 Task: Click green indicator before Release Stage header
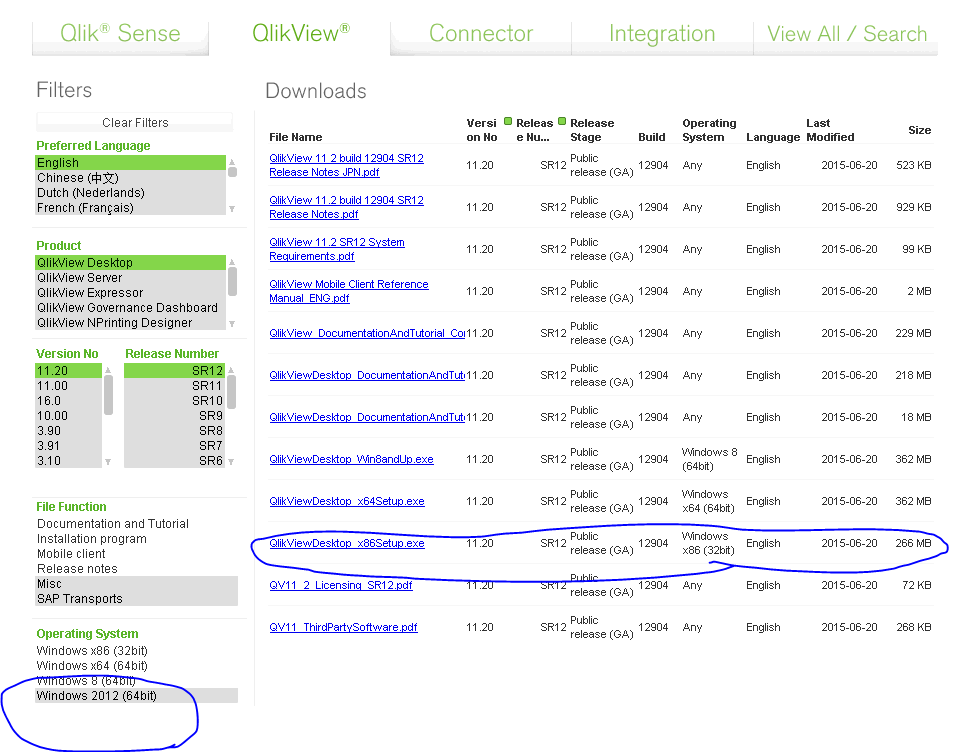(x=562, y=121)
